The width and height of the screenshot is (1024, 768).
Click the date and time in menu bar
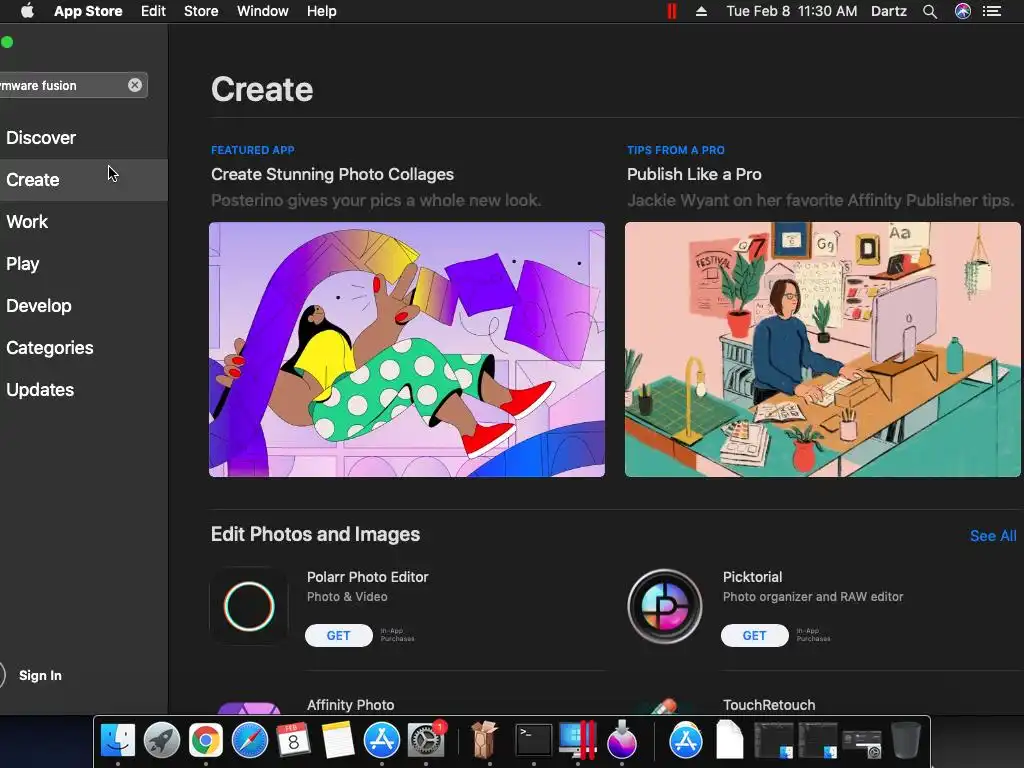point(792,11)
